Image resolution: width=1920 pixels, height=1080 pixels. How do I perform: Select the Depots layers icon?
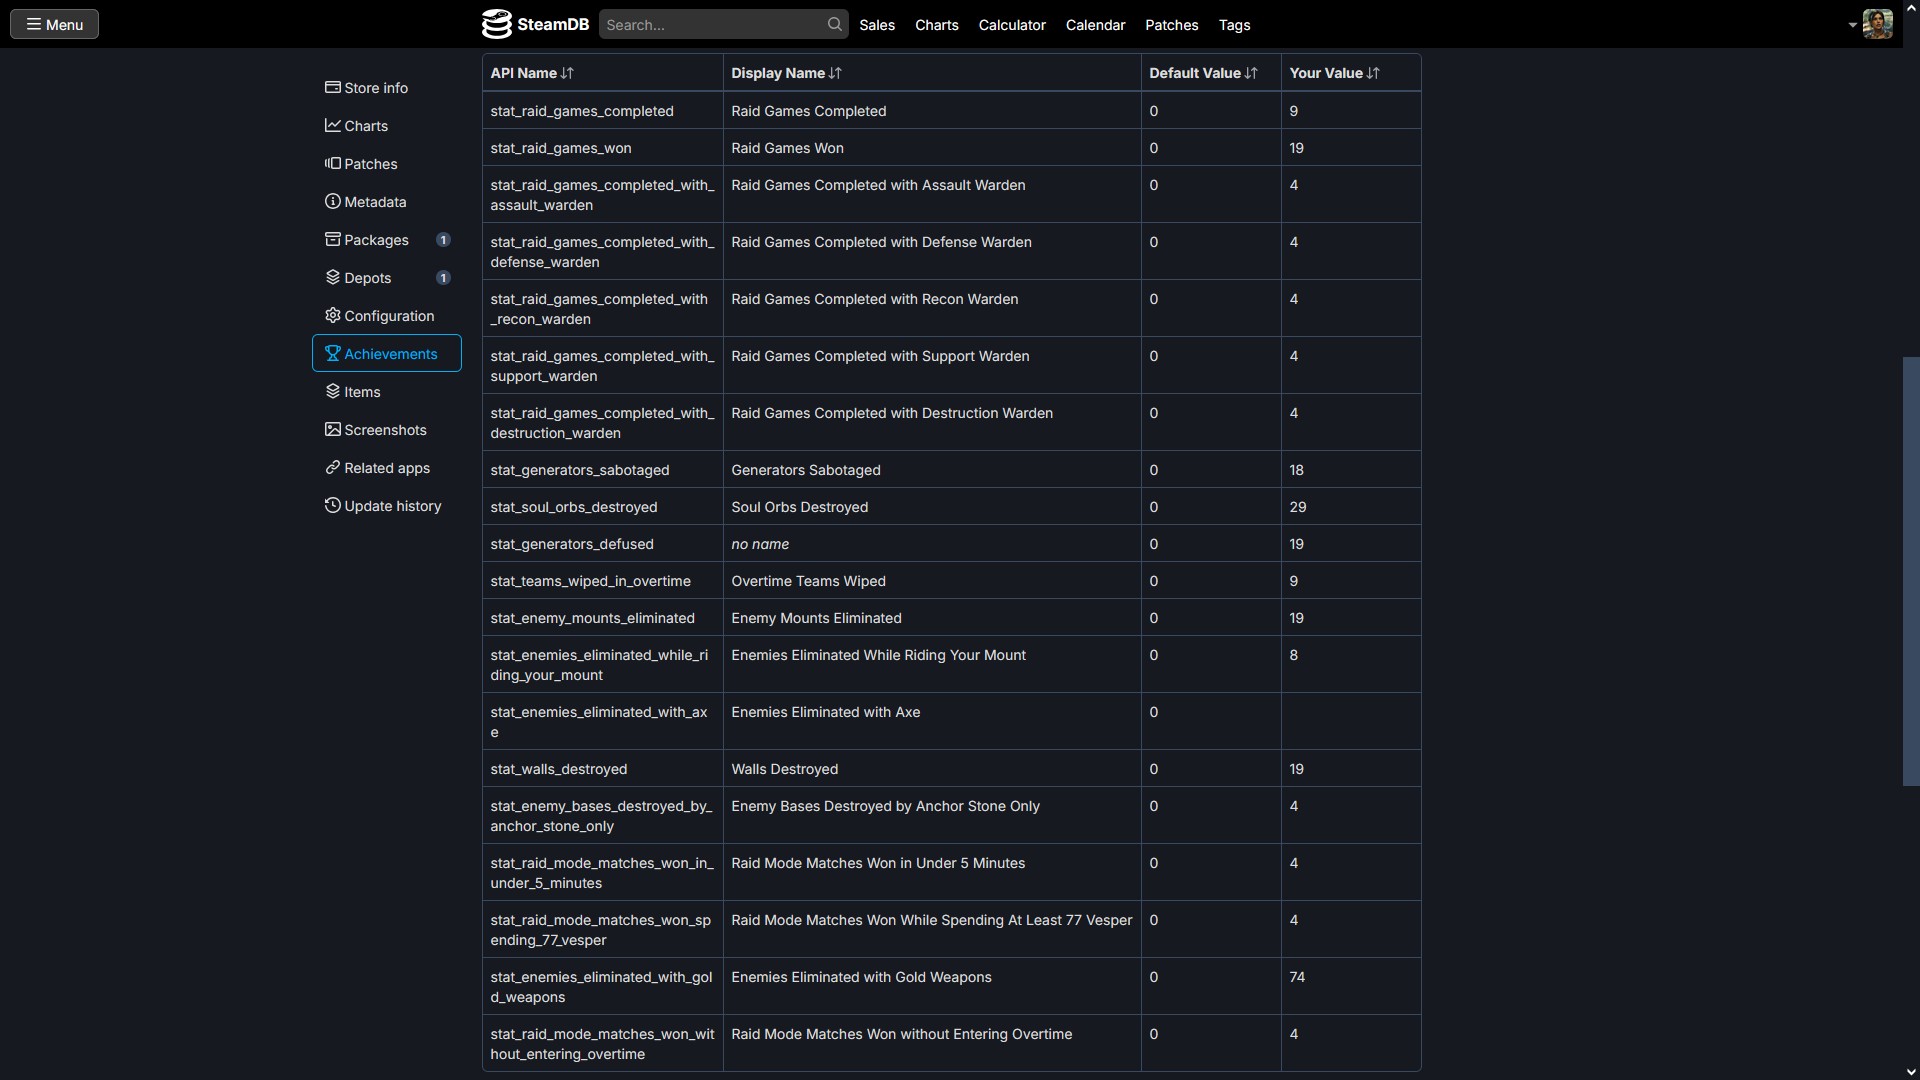[332, 278]
